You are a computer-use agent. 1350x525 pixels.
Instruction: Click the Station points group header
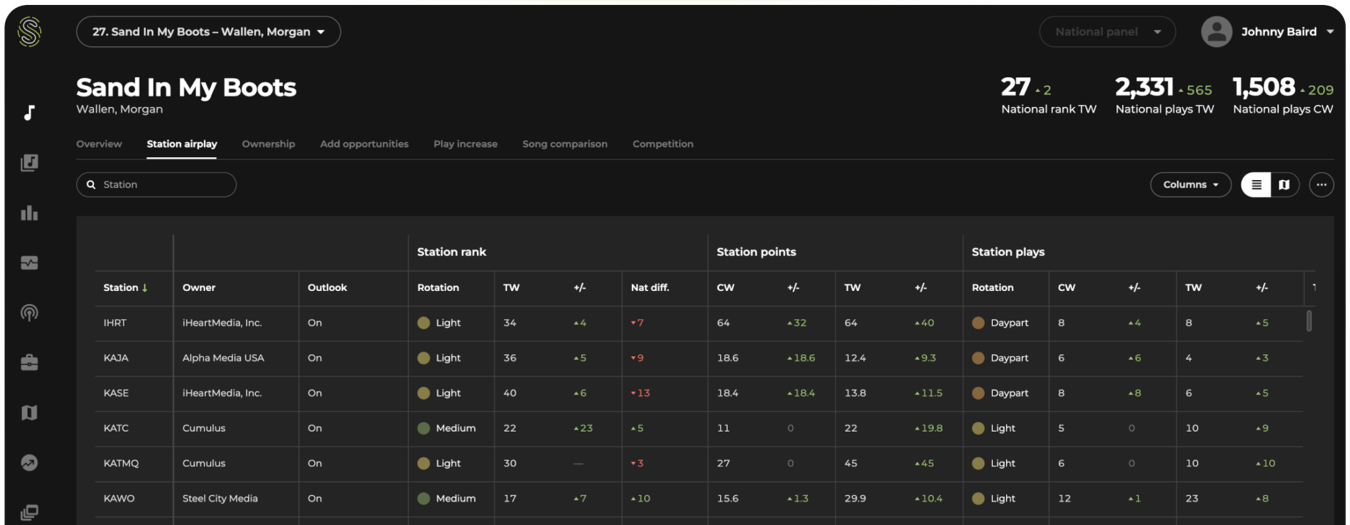pos(756,252)
